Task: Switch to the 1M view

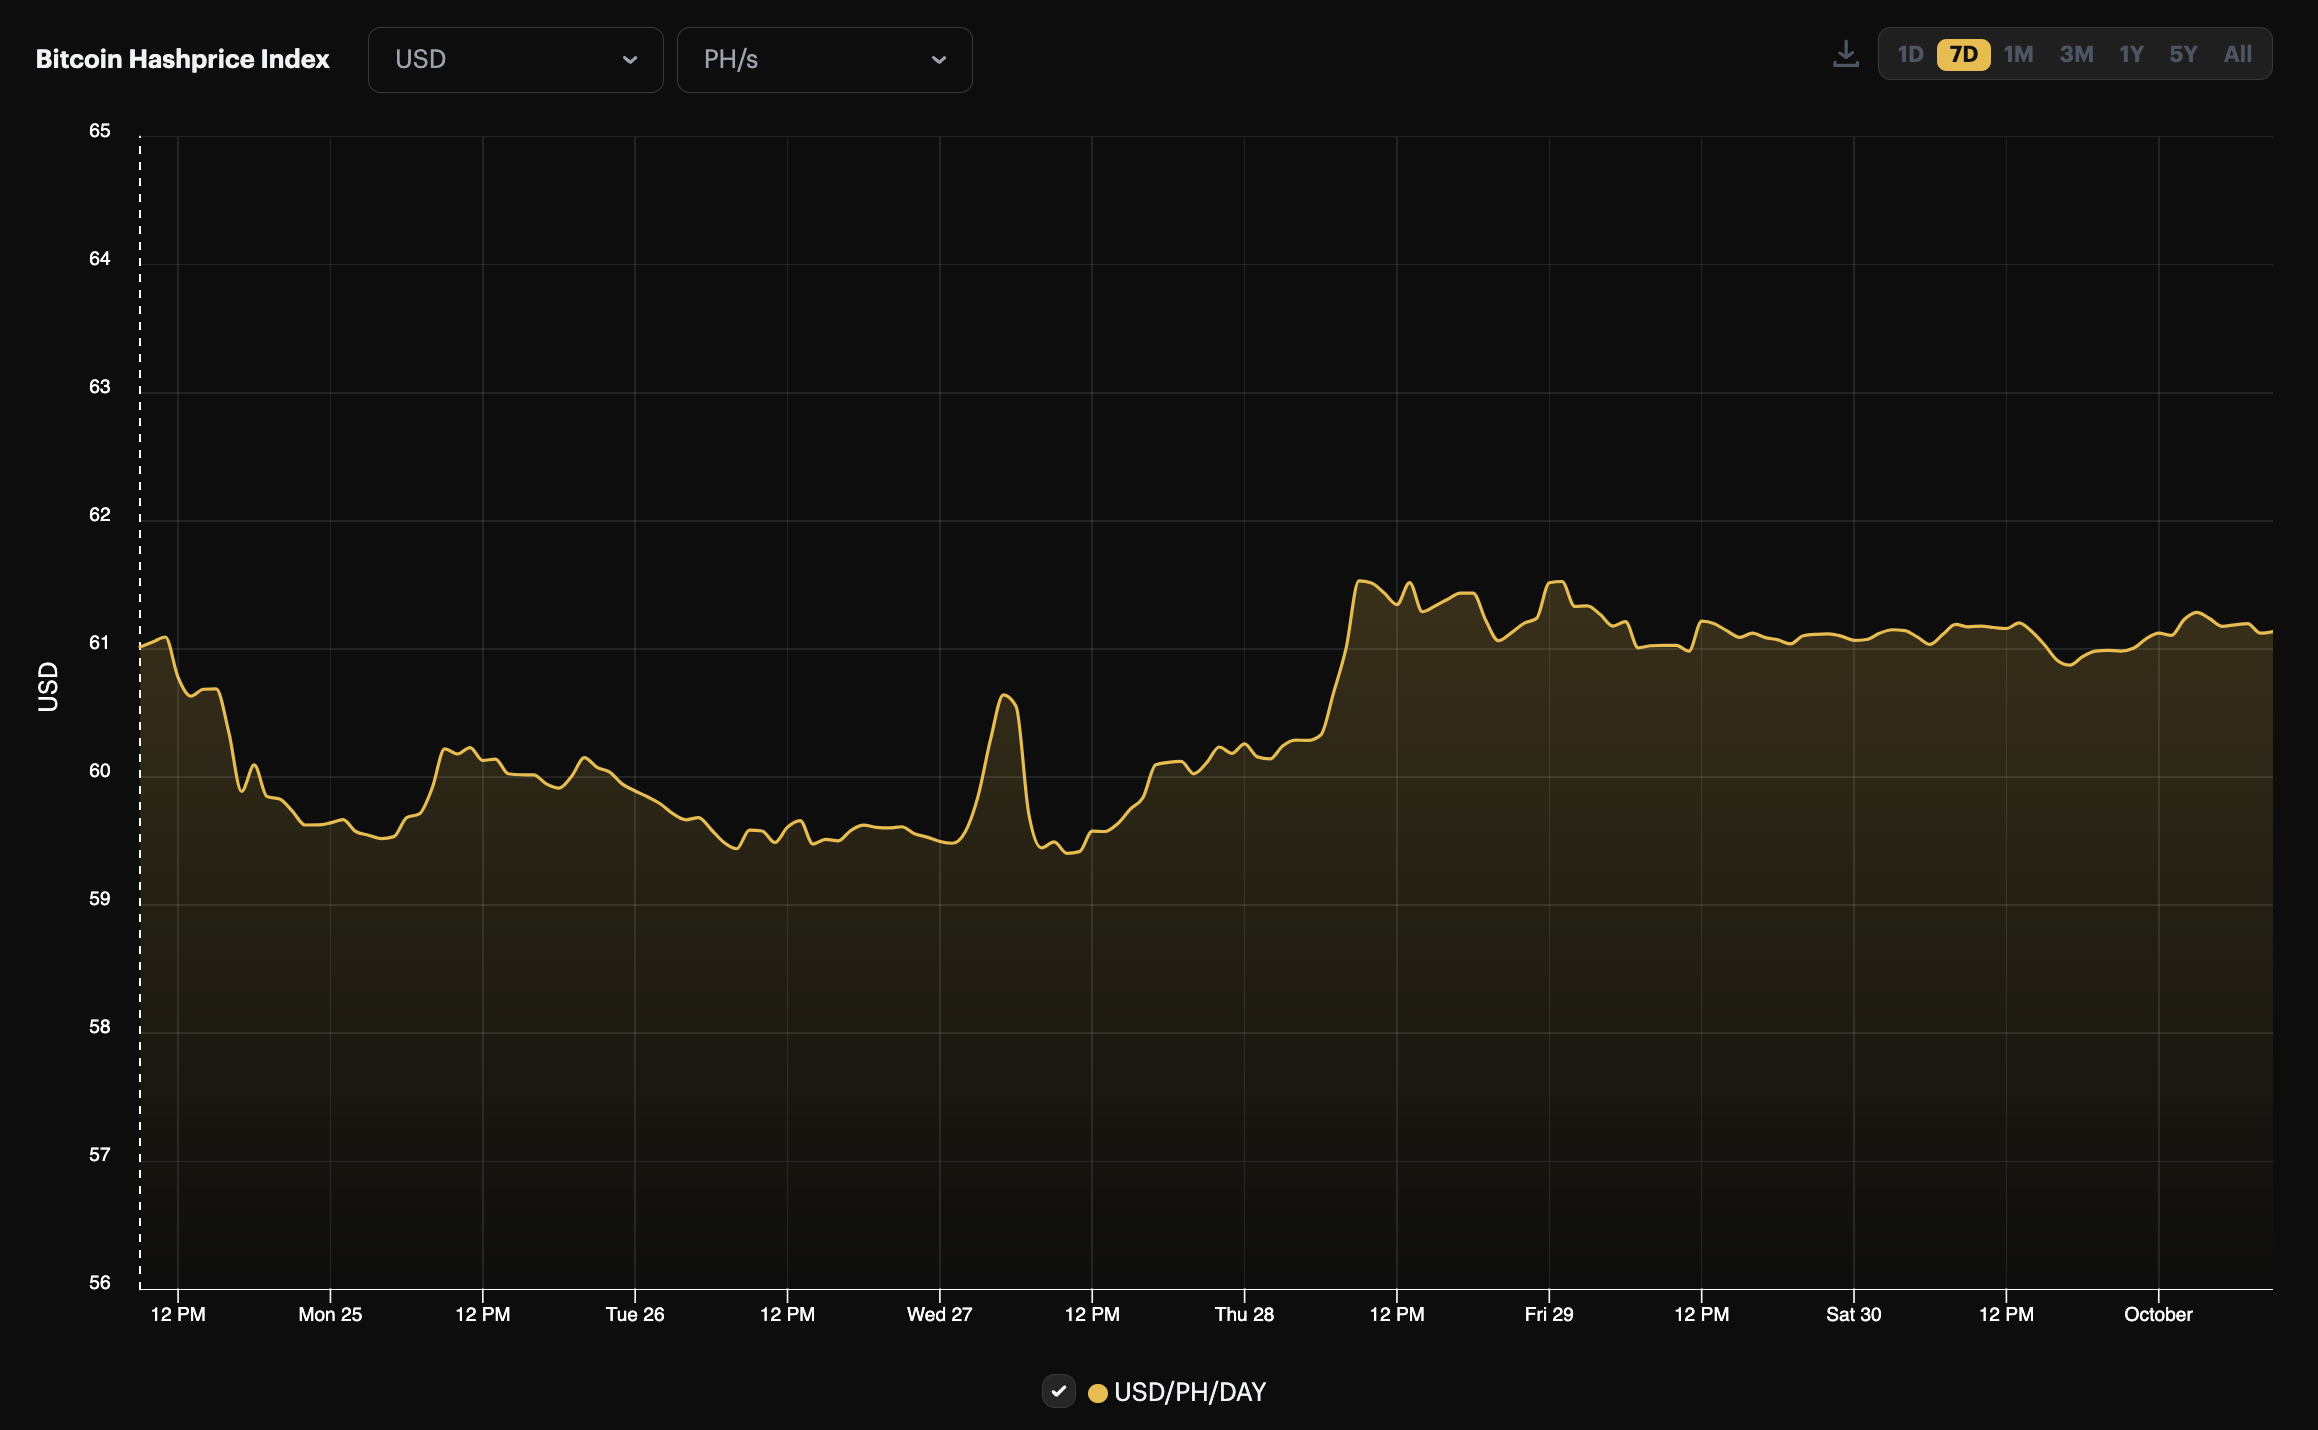Action: [x=2018, y=54]
